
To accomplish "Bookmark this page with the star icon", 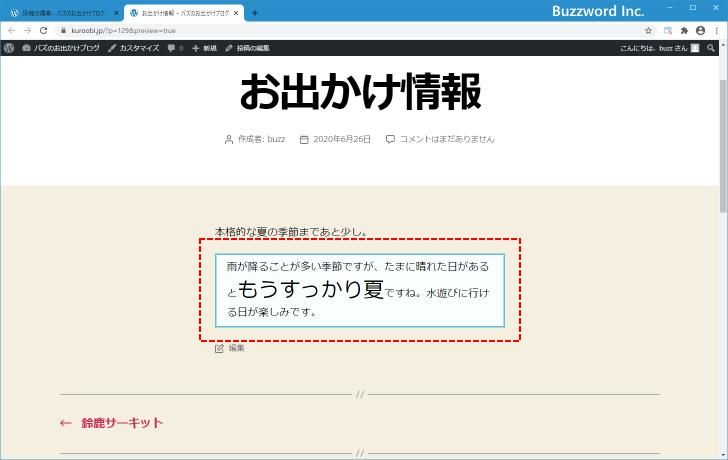I will click(648, 31).
